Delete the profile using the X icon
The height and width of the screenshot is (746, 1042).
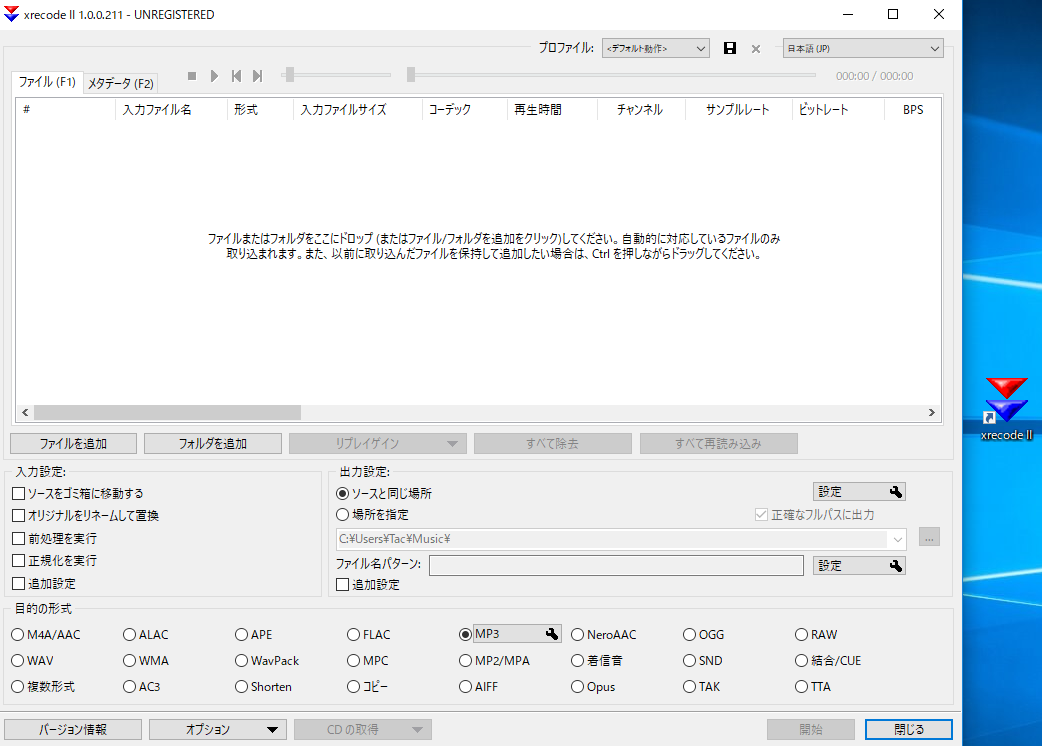click(x=755, y=47)
